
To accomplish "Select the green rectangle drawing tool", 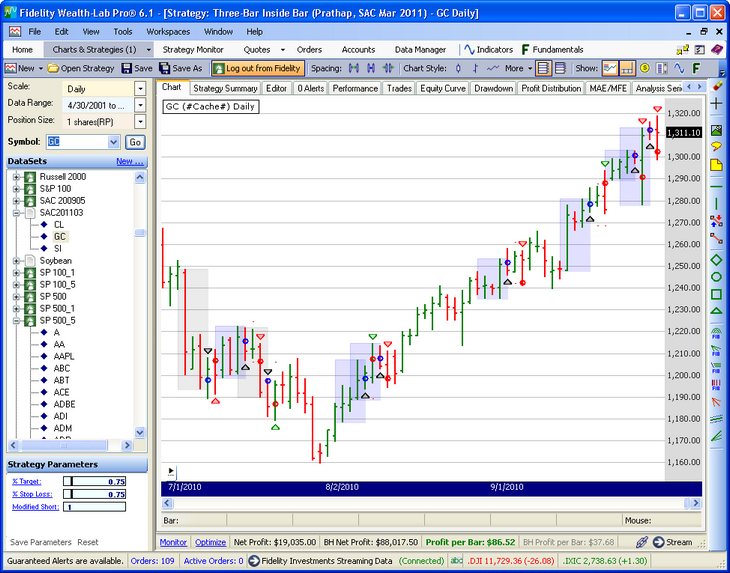I will pyautogui.click(x=716, y=294).
